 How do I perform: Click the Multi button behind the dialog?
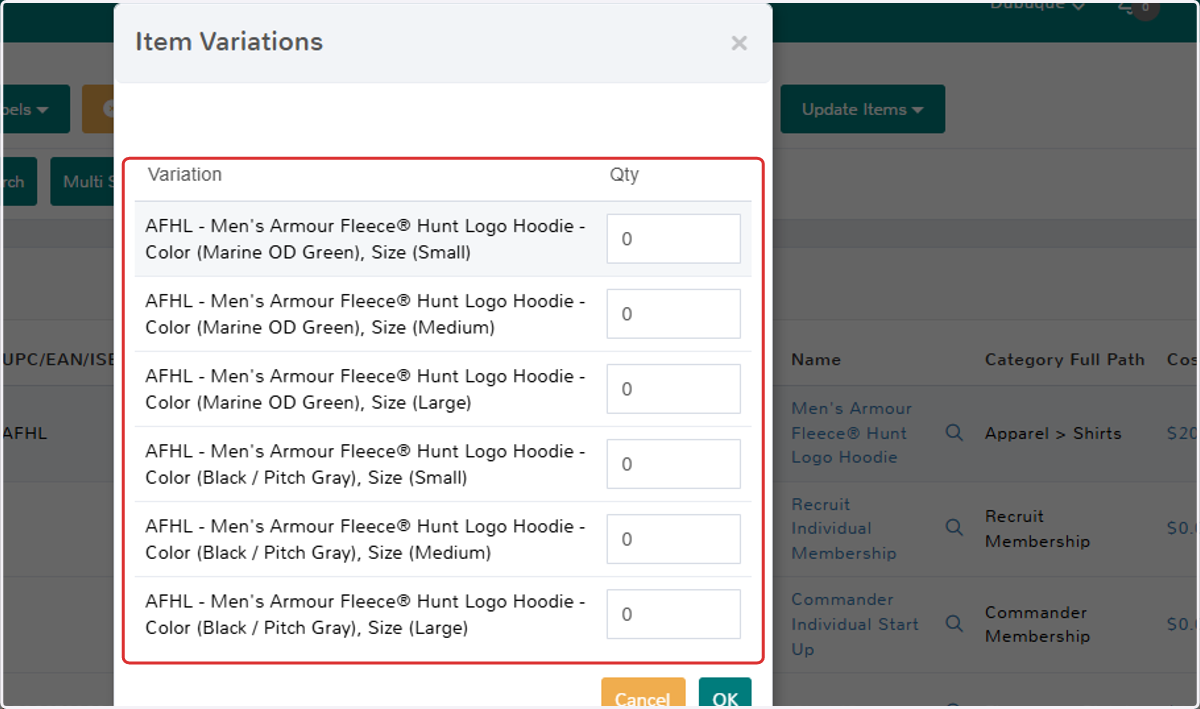pos(82,181)
